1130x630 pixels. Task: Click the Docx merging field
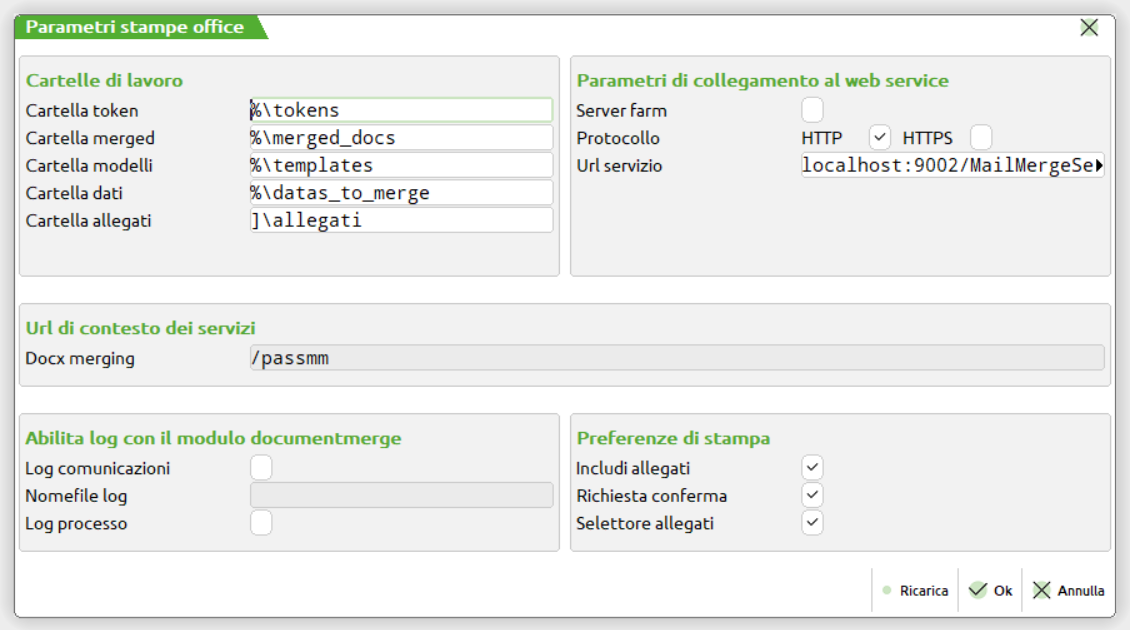coord(675,358)
